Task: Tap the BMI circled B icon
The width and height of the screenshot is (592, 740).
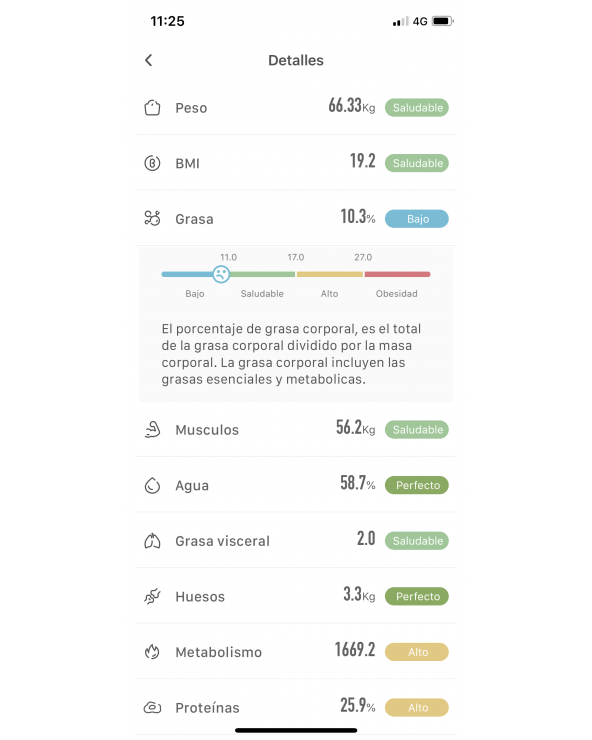Action: coord(152,163)
